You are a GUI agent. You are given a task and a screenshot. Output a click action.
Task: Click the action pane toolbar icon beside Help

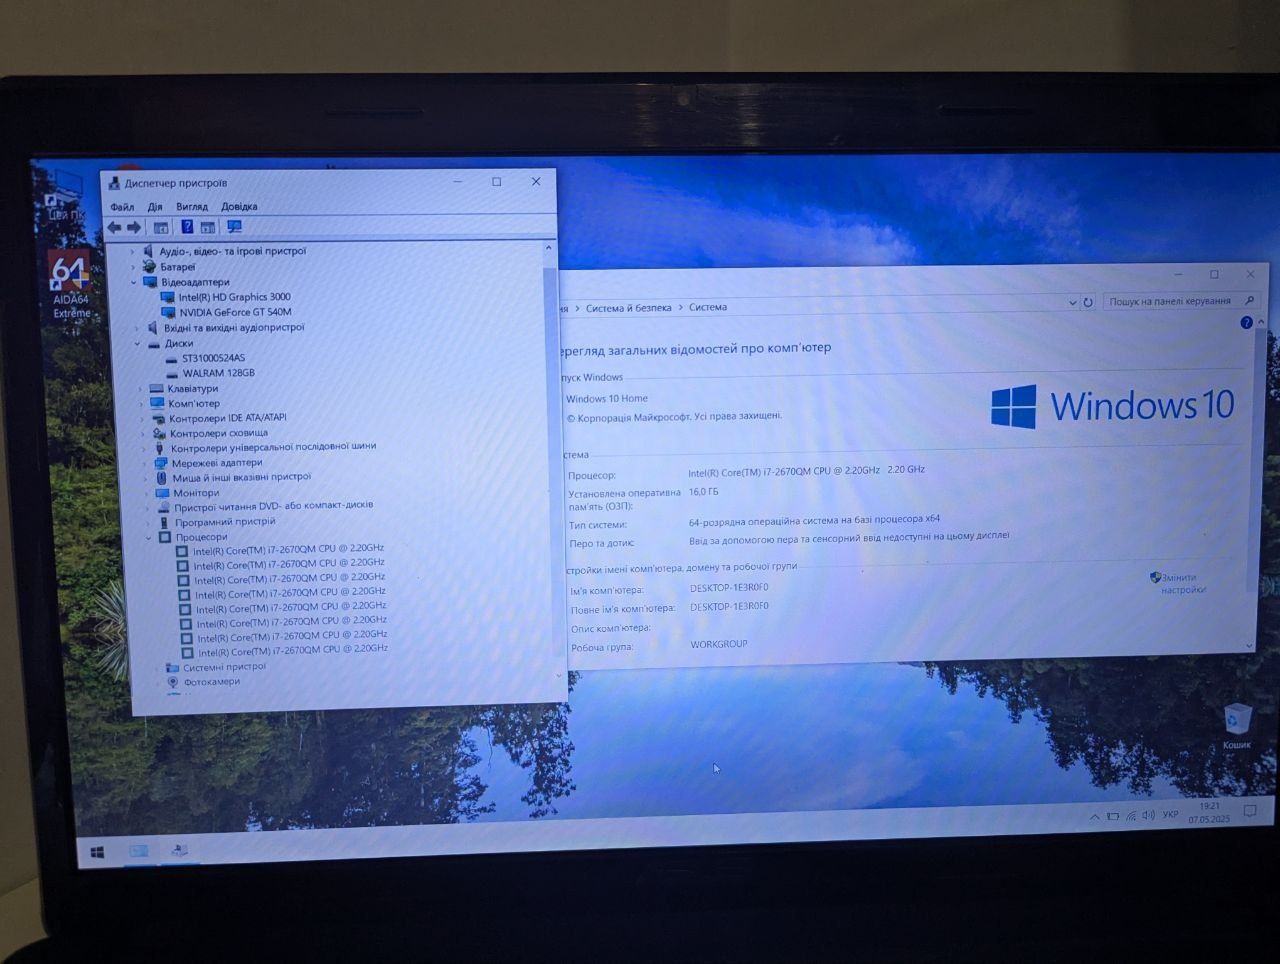(x=208, y=227)
